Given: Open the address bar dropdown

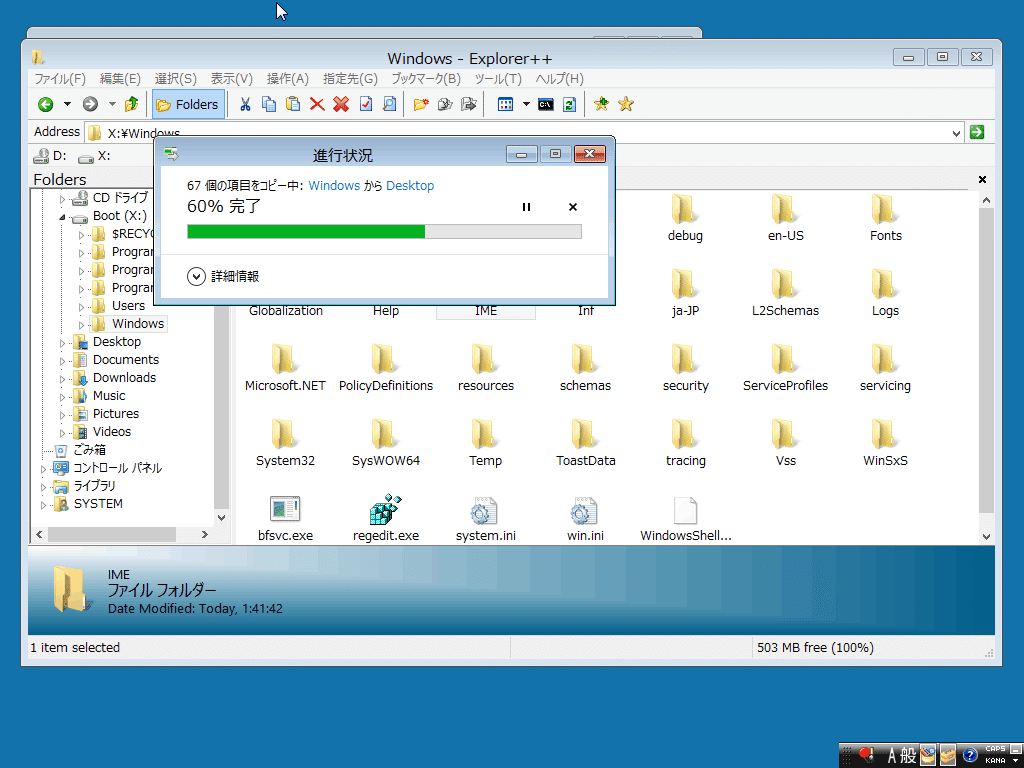Looking at the screenshot, I should pos(956,133).
